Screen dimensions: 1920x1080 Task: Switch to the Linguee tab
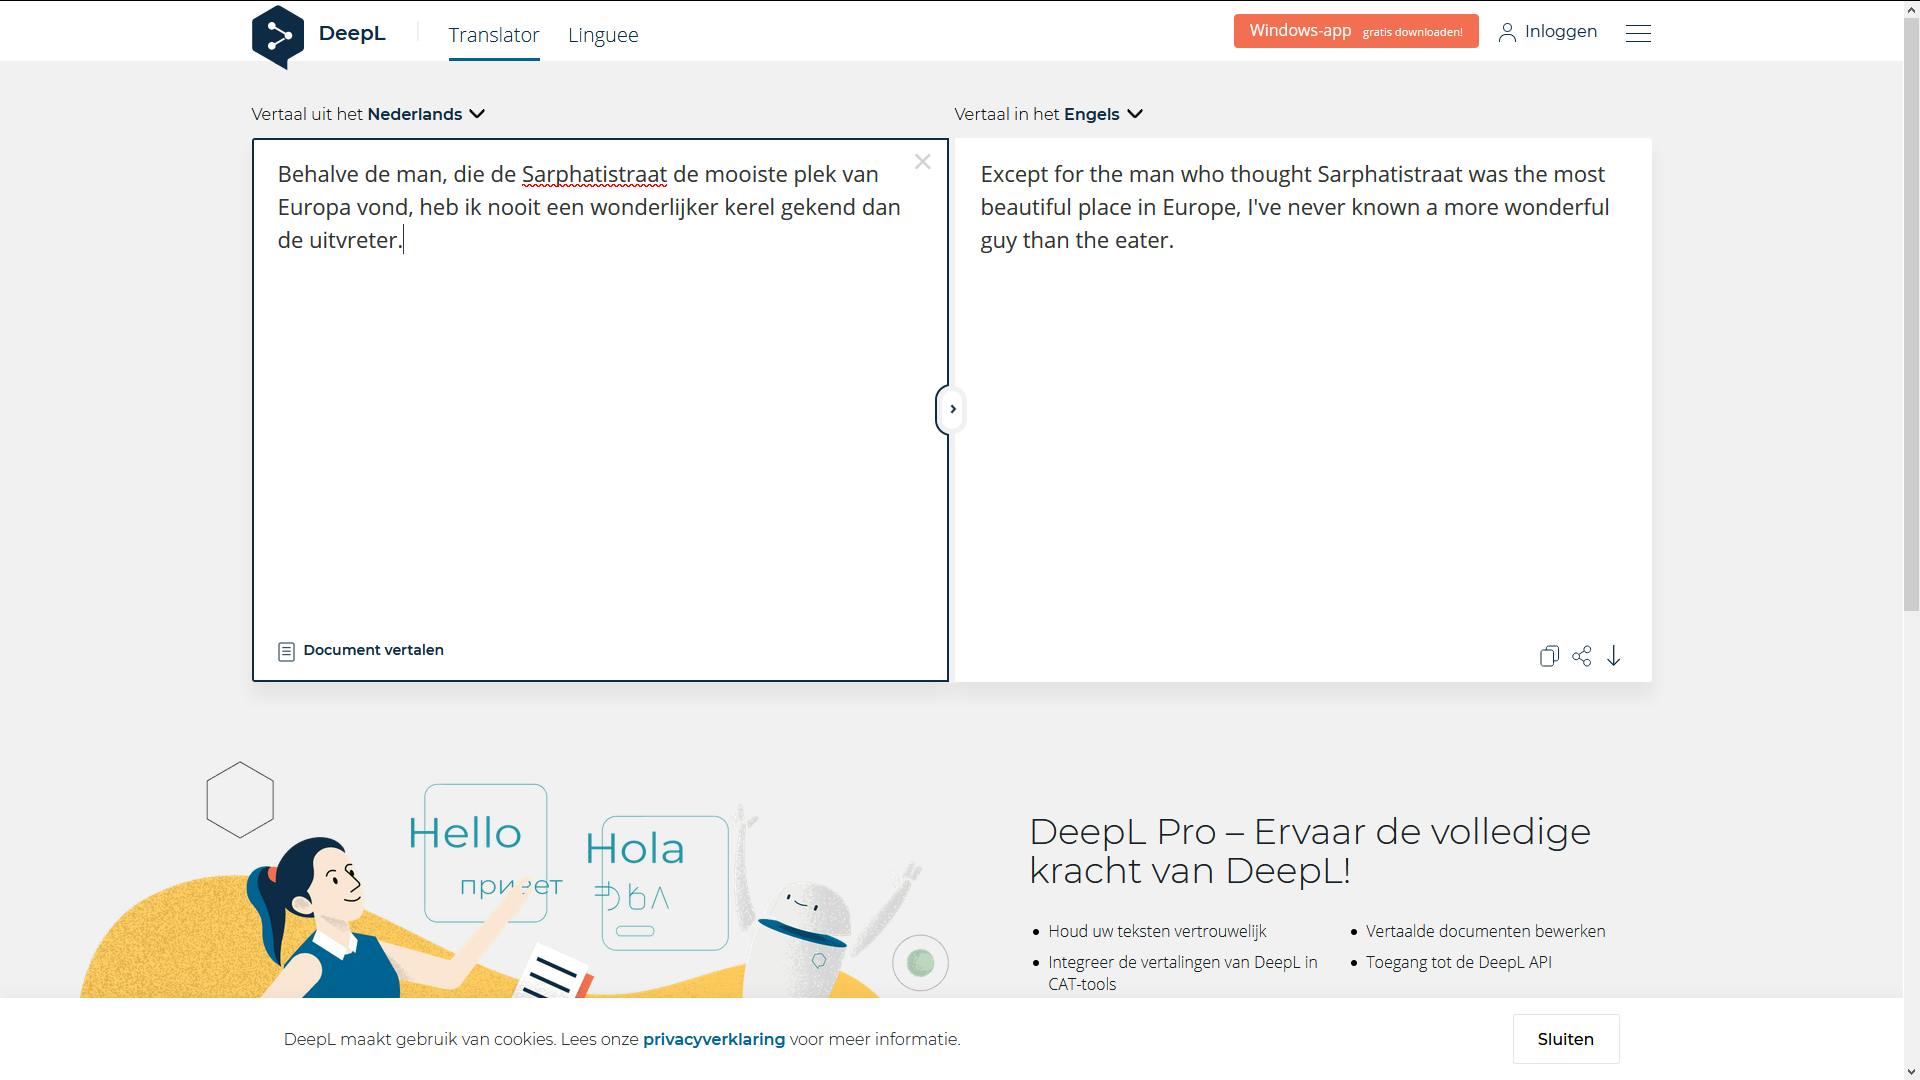[x=602, y=35]
